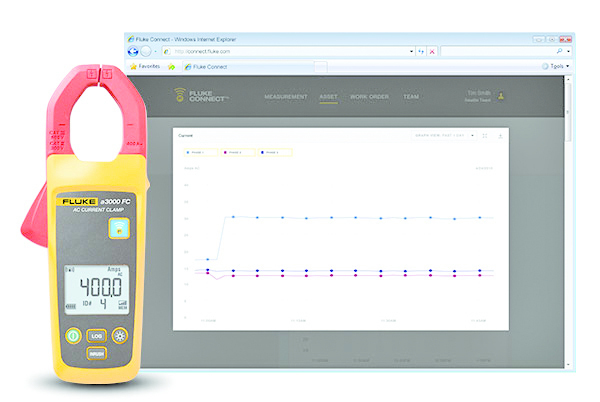
Task: Click the graph fullscreen expand icon
Action: point(485,136)
